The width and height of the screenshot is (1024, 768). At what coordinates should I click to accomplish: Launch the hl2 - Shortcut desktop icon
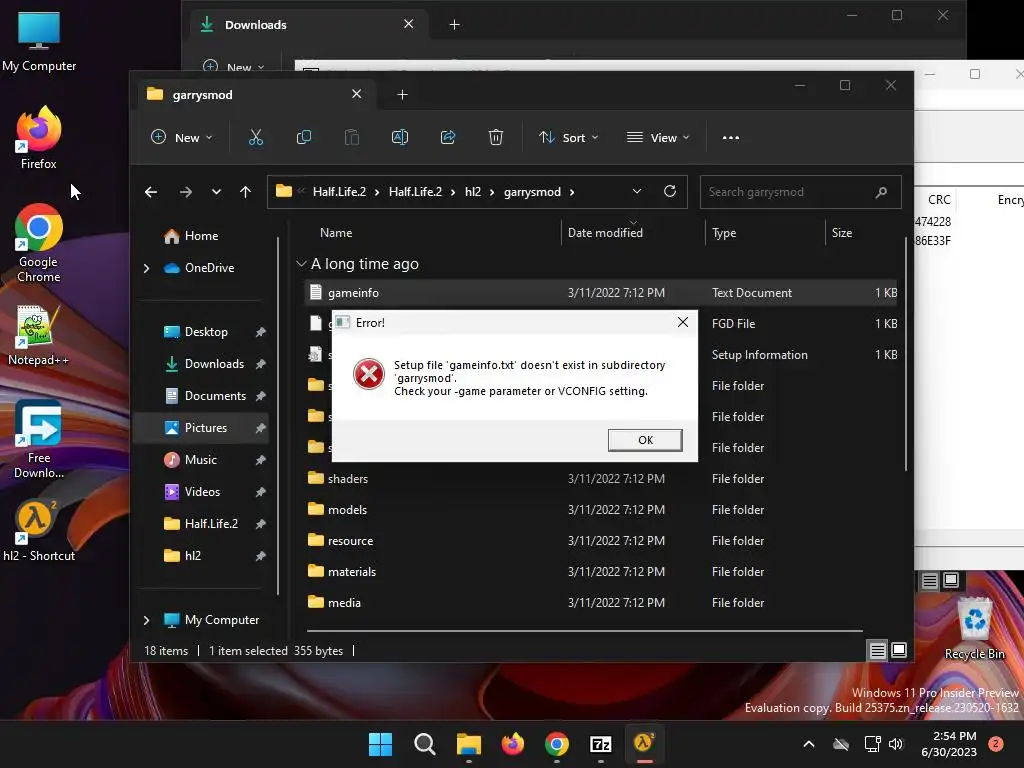point(39,532)
